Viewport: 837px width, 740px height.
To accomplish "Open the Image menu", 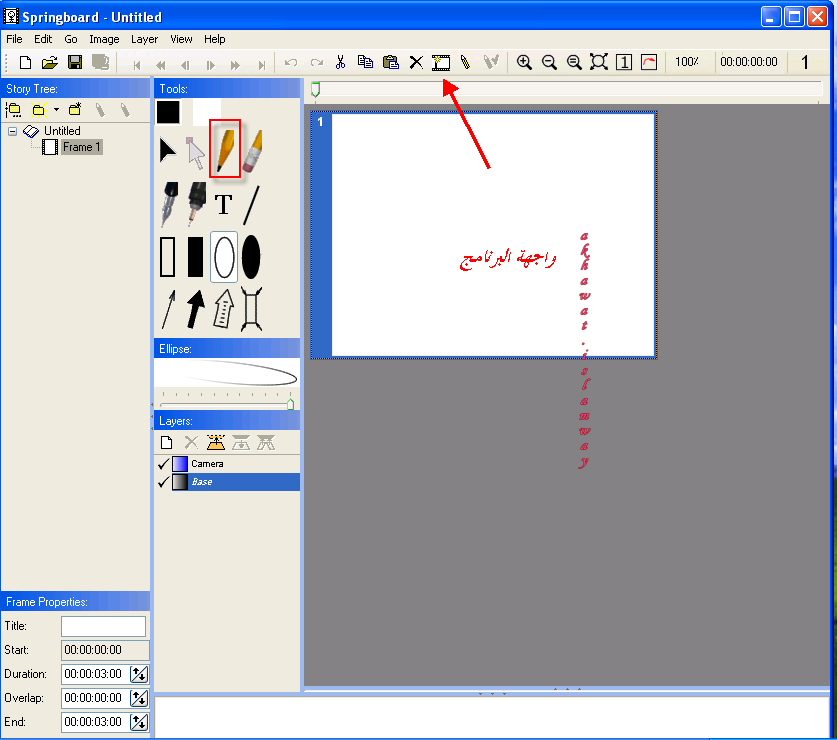I will point(104,39).
